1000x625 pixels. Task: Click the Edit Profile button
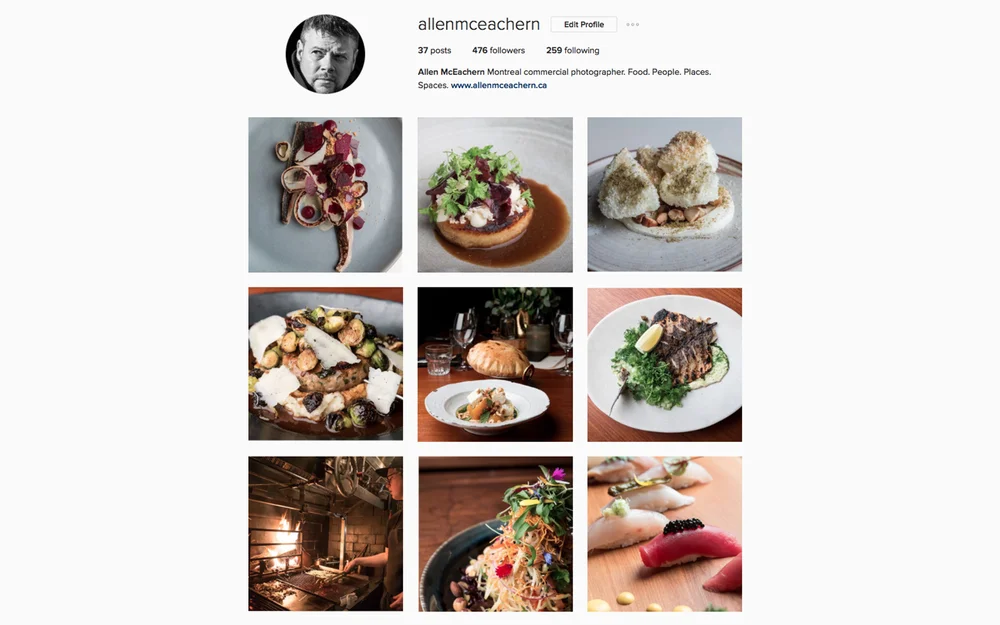pyautogui.click(x=584, y=25)
